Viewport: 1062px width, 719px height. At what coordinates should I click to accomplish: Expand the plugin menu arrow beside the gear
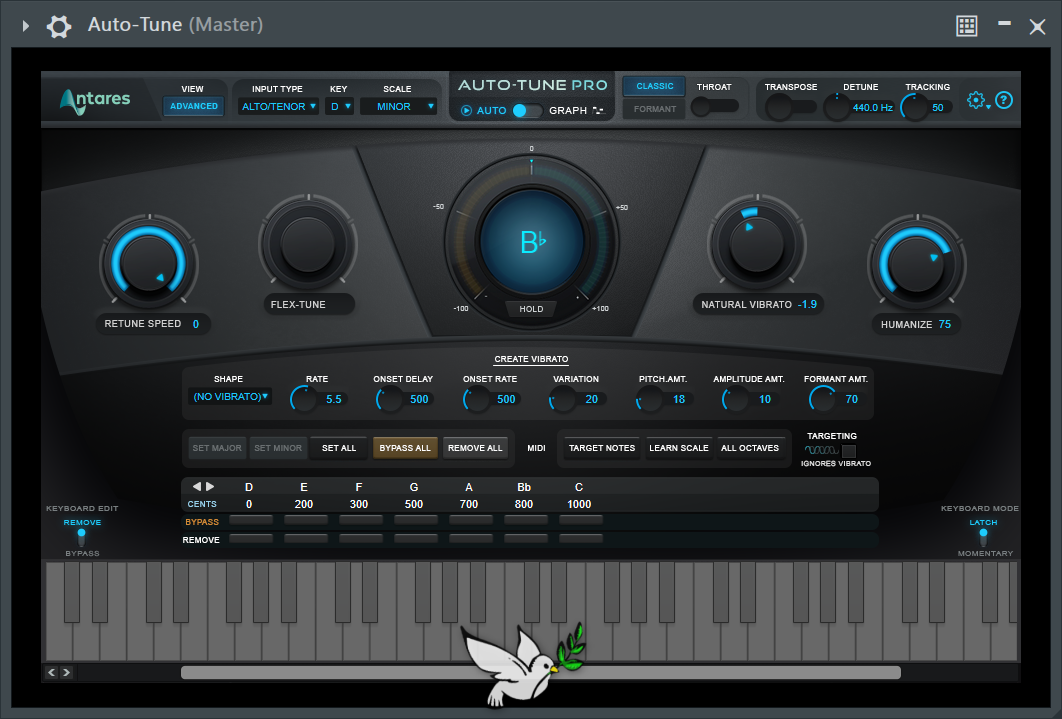[26, 26]
